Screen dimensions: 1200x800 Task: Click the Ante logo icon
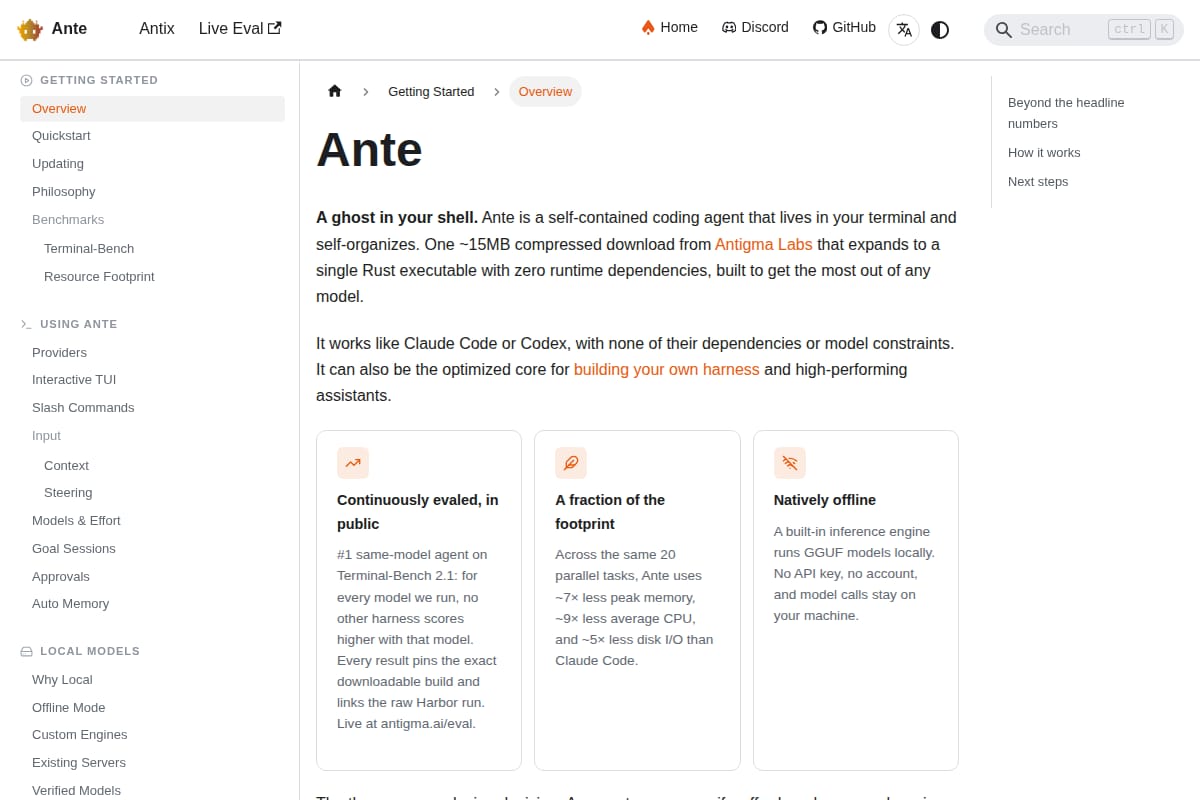(30, 29)
